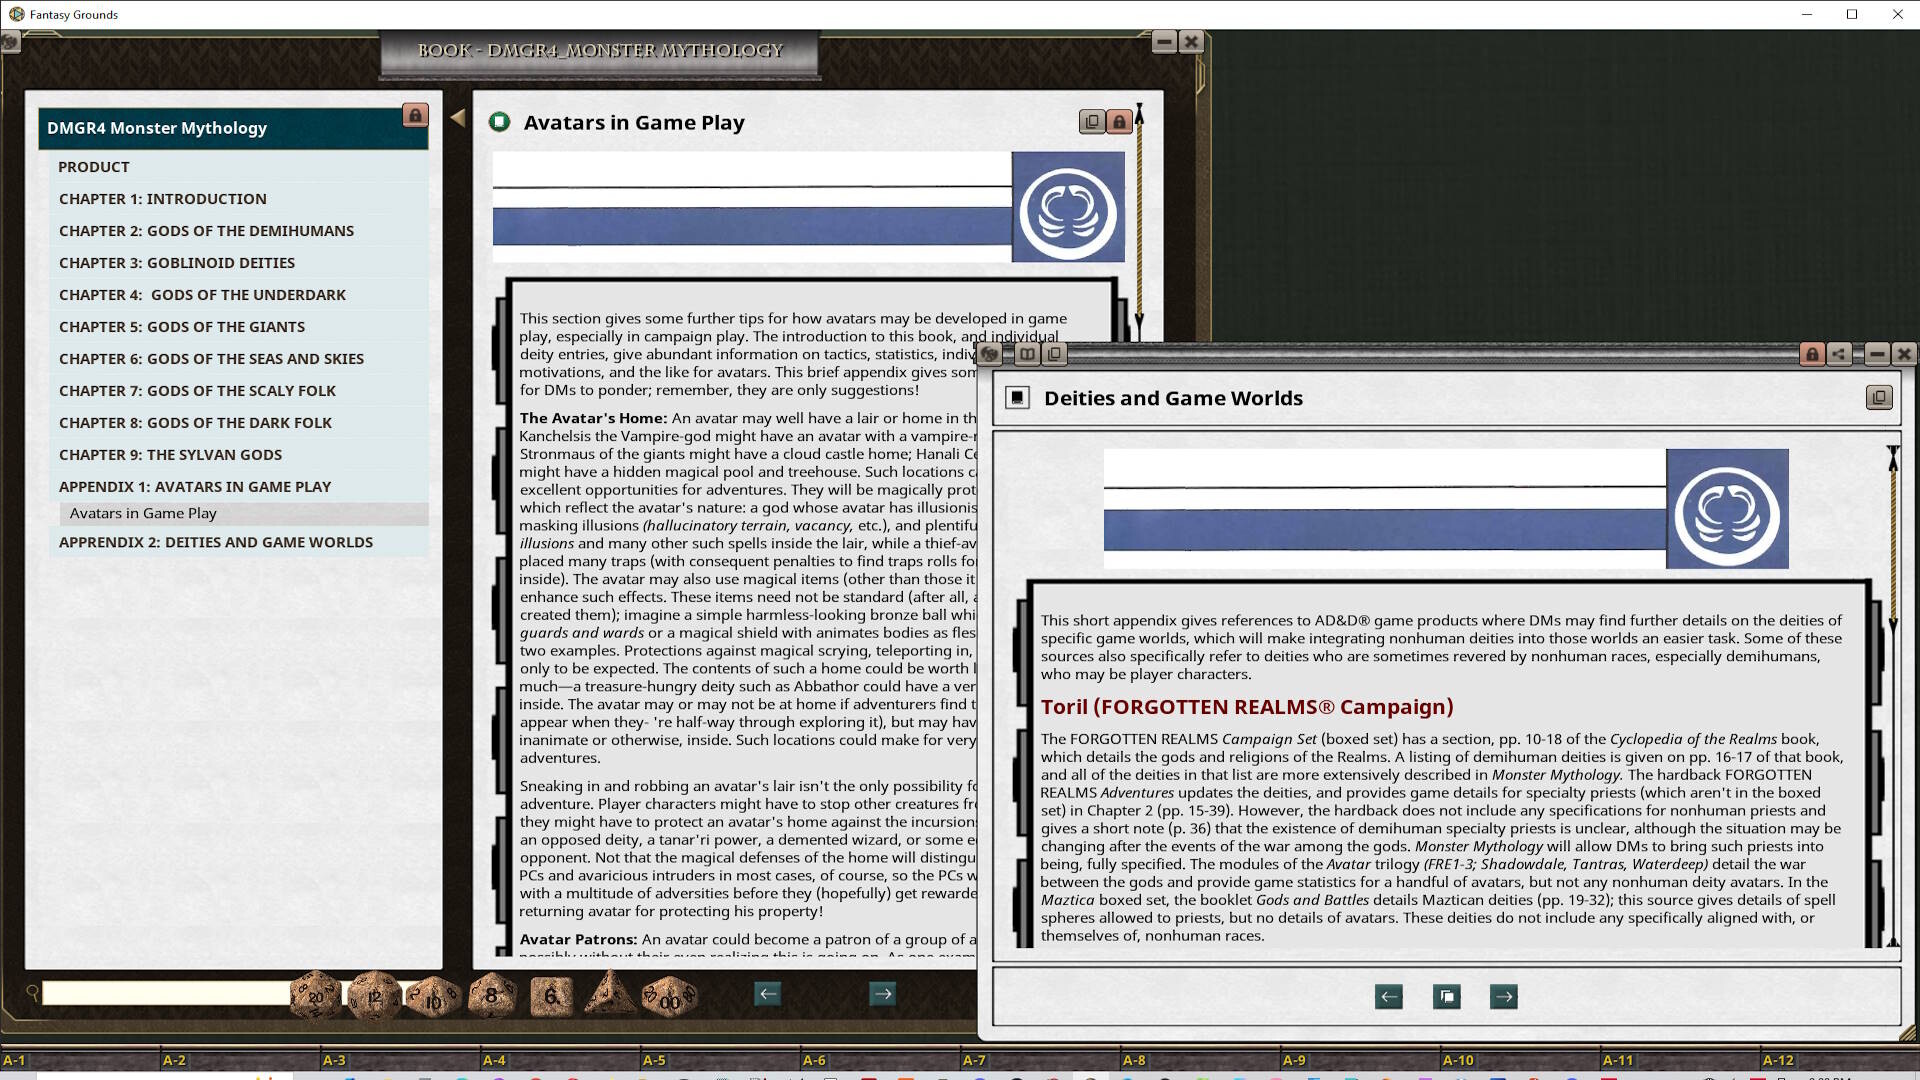Screen dimensions: 1920x1080
Task: Select hotkey slot A-8
Action: click(x=1200, y=1060)
